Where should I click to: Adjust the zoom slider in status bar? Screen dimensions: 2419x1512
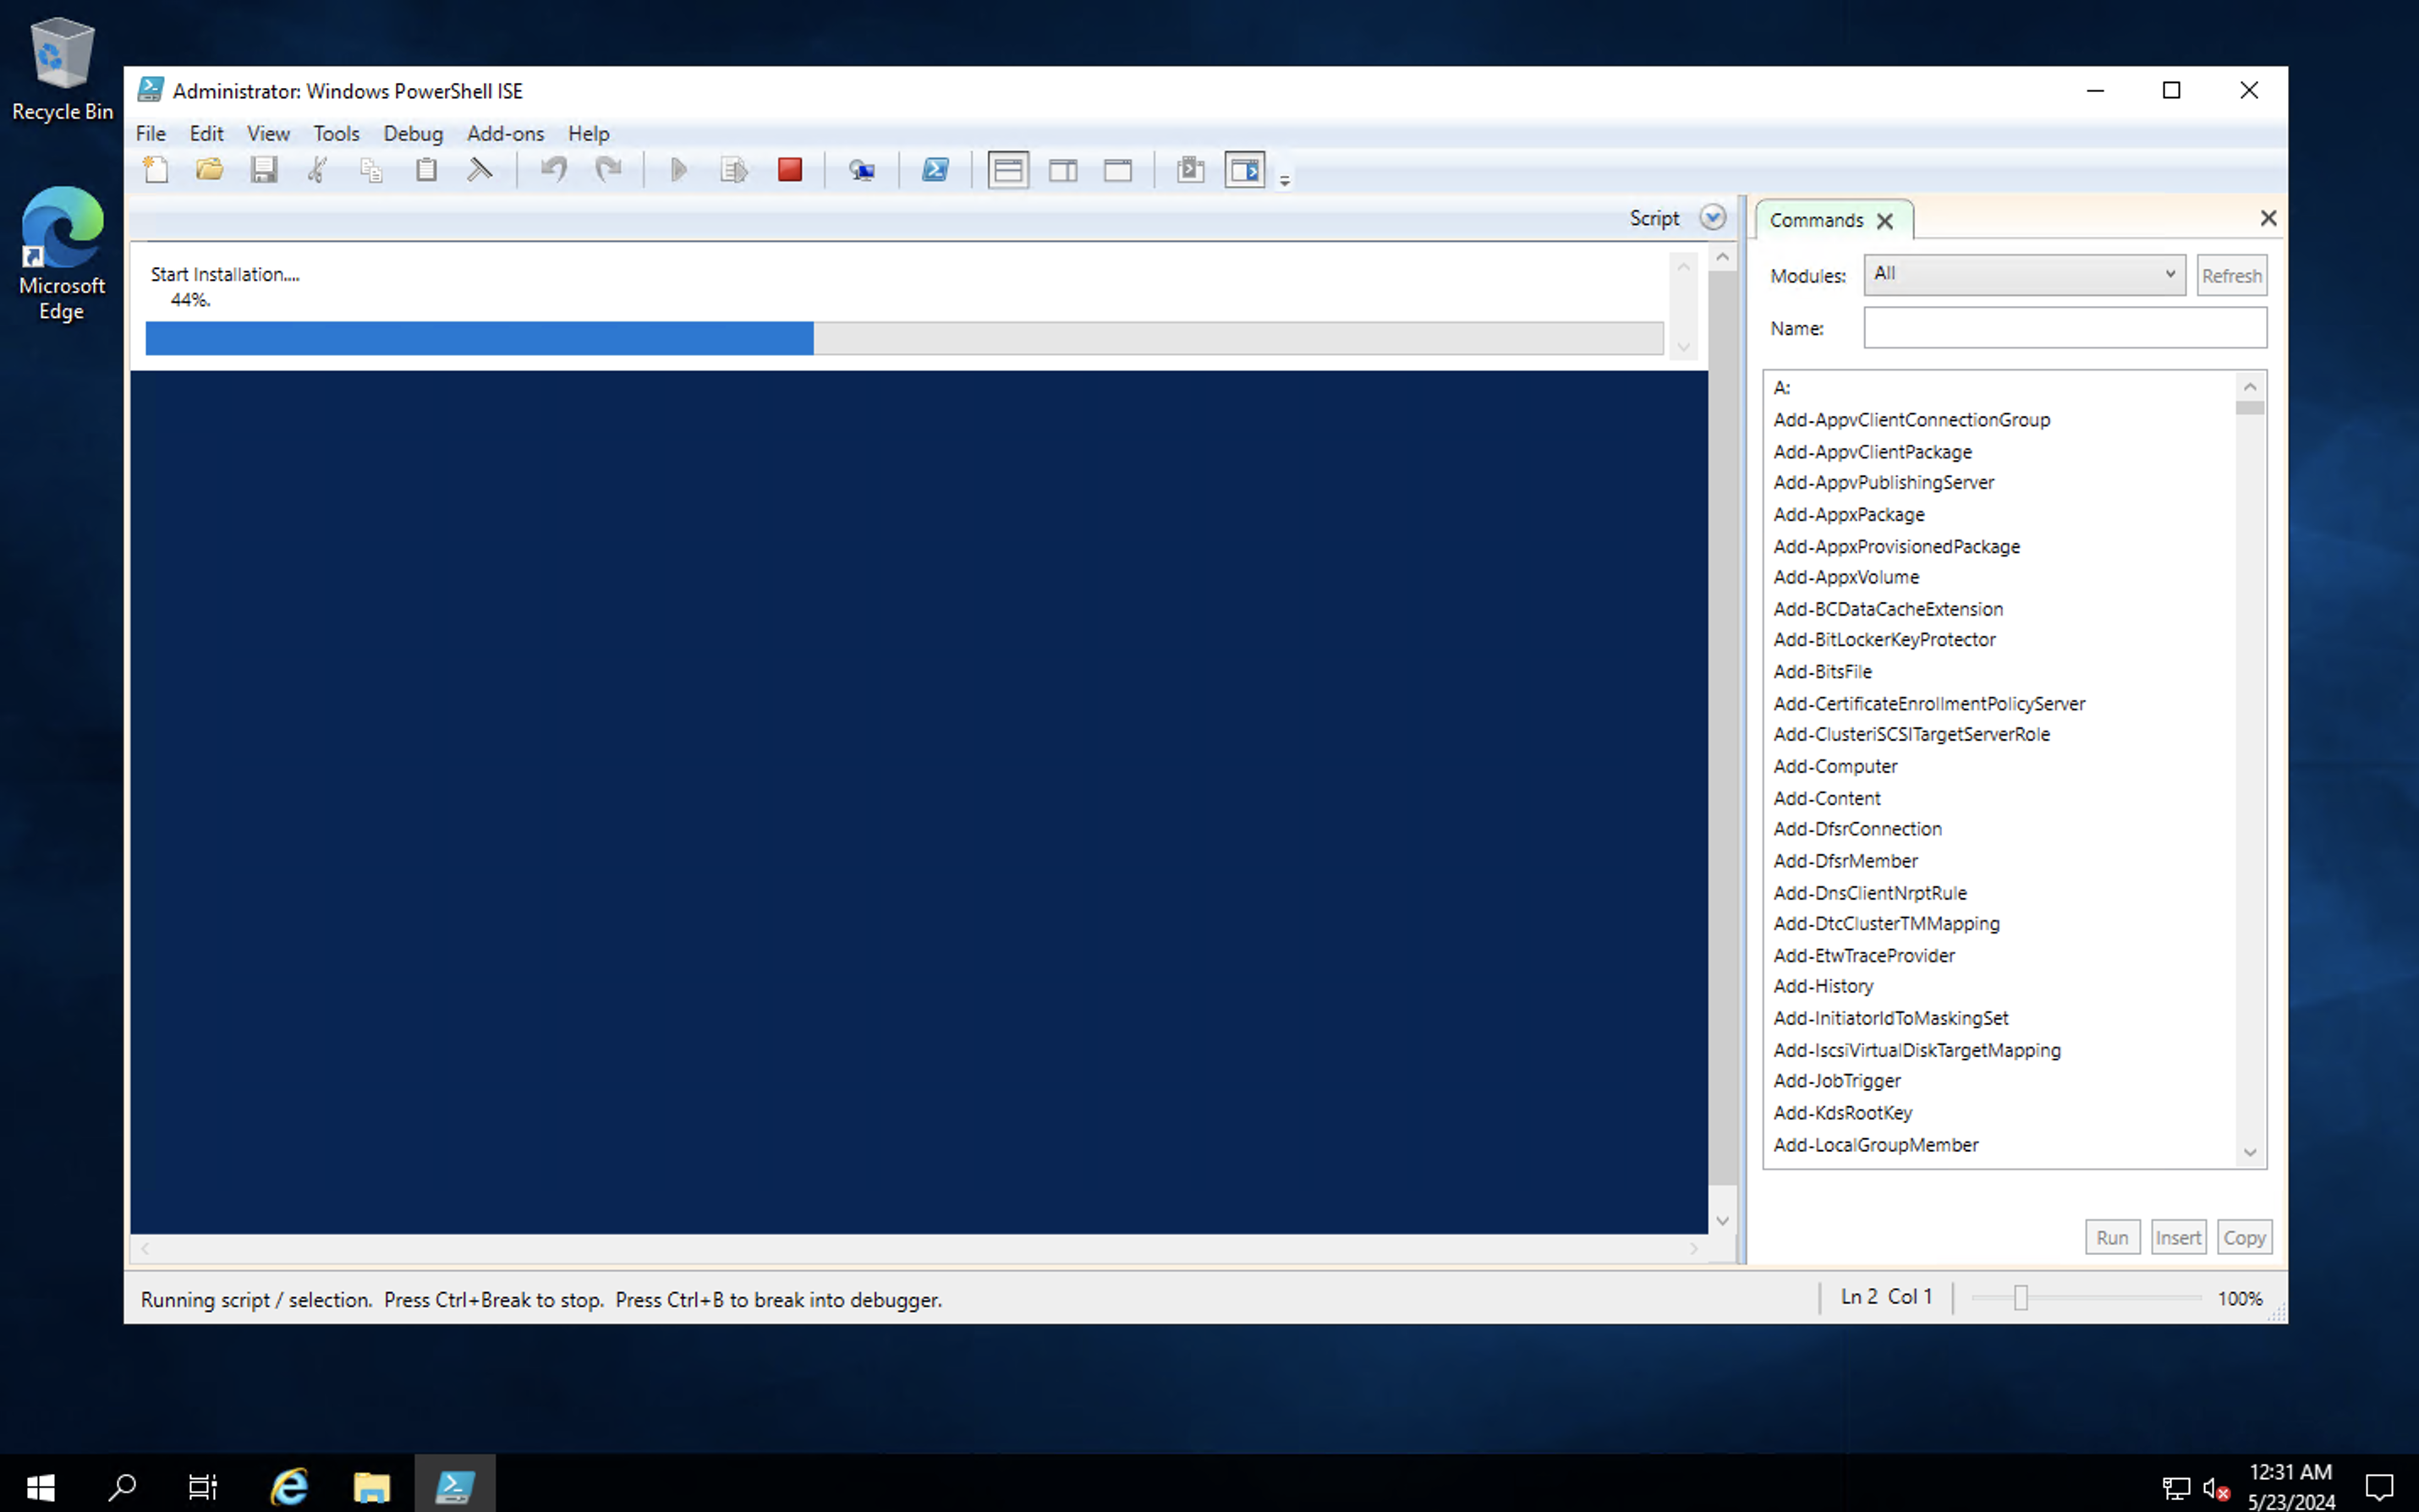(x=2021, y=1298)
